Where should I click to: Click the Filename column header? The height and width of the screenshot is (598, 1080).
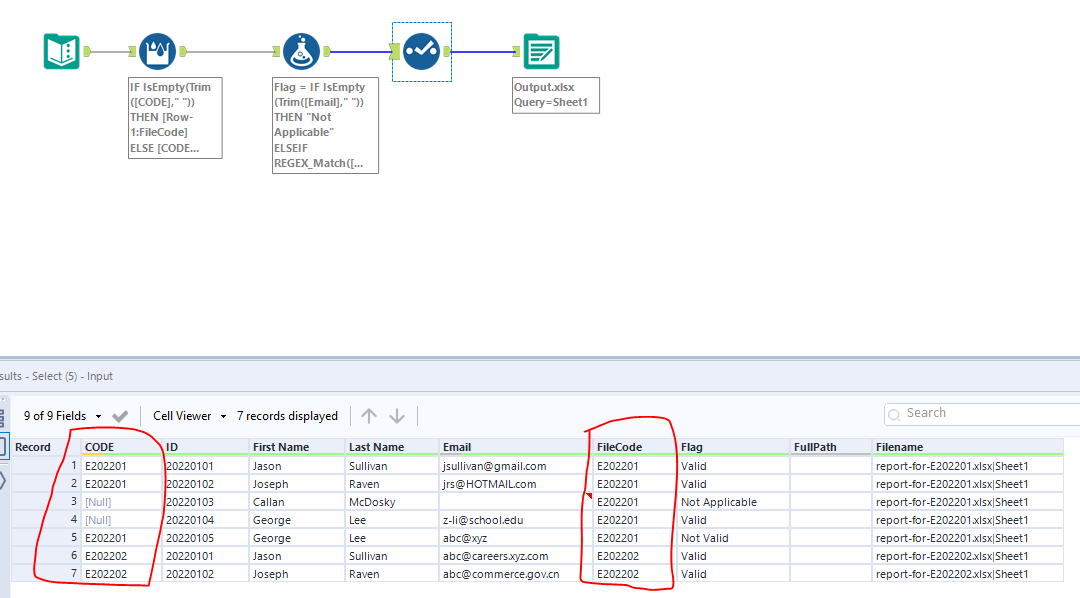[x=899, y=447]
